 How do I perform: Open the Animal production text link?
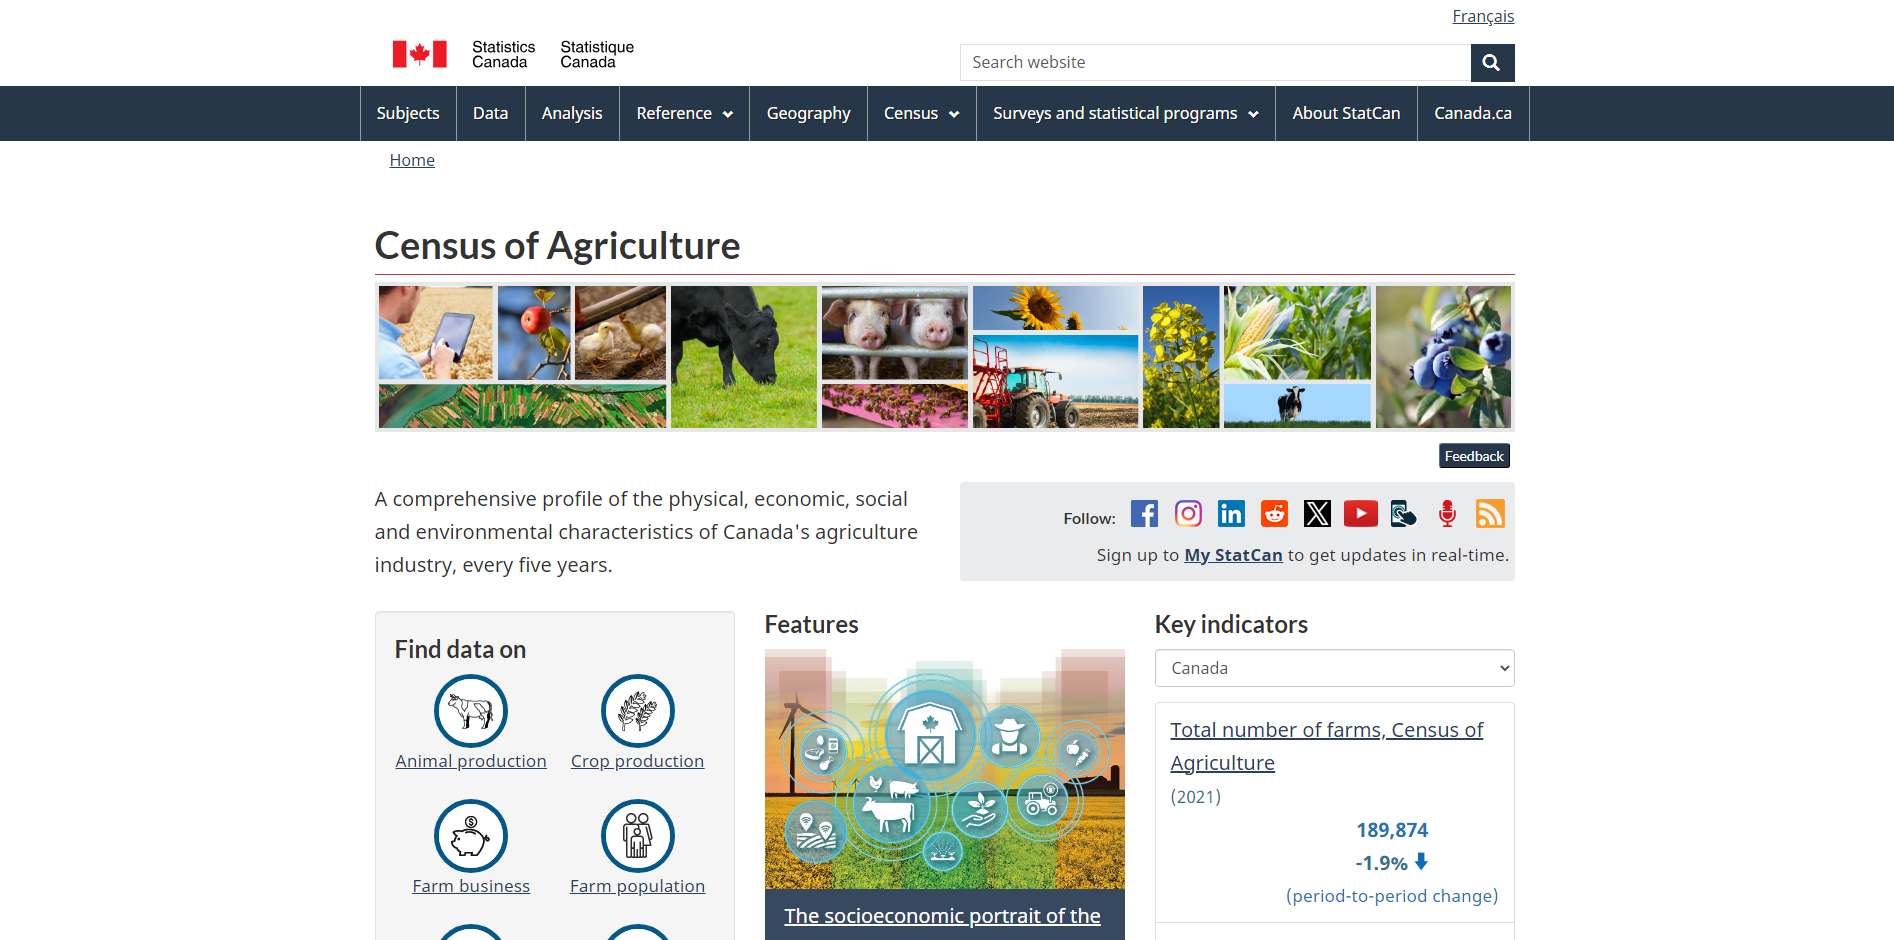coord(471,761)
